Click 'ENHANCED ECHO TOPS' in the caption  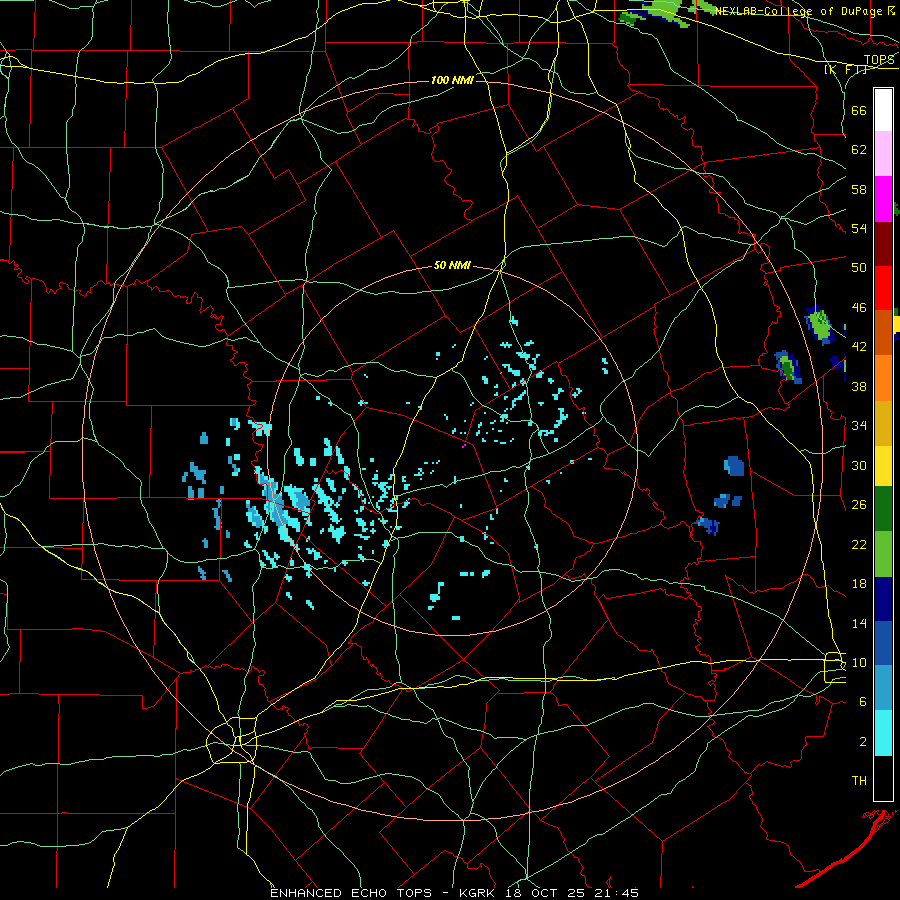pos(351,893)
